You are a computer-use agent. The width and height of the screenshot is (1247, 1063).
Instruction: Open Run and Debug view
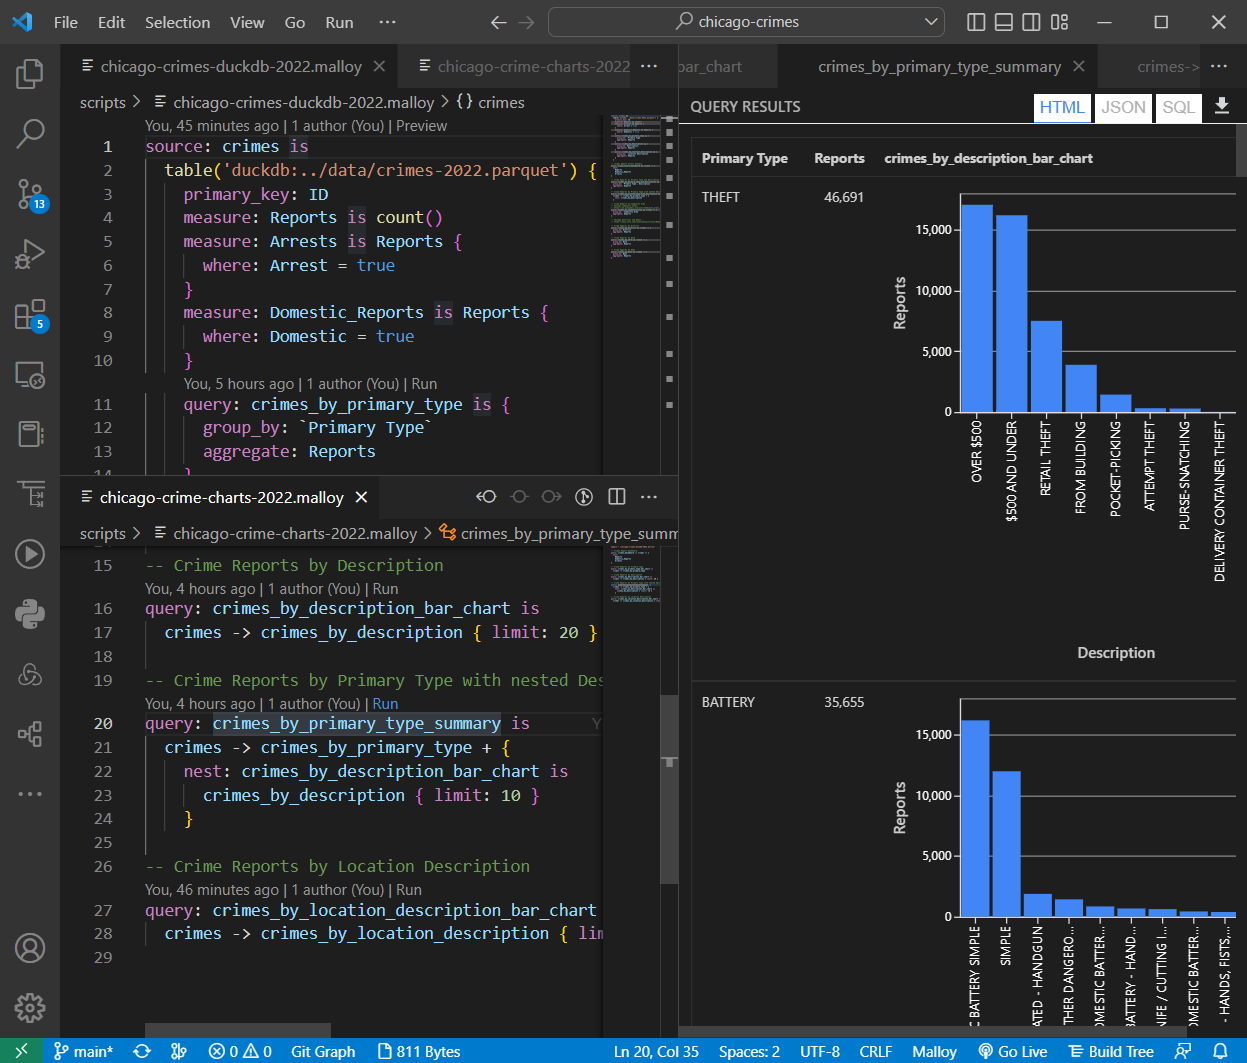[x=30, y=254]
